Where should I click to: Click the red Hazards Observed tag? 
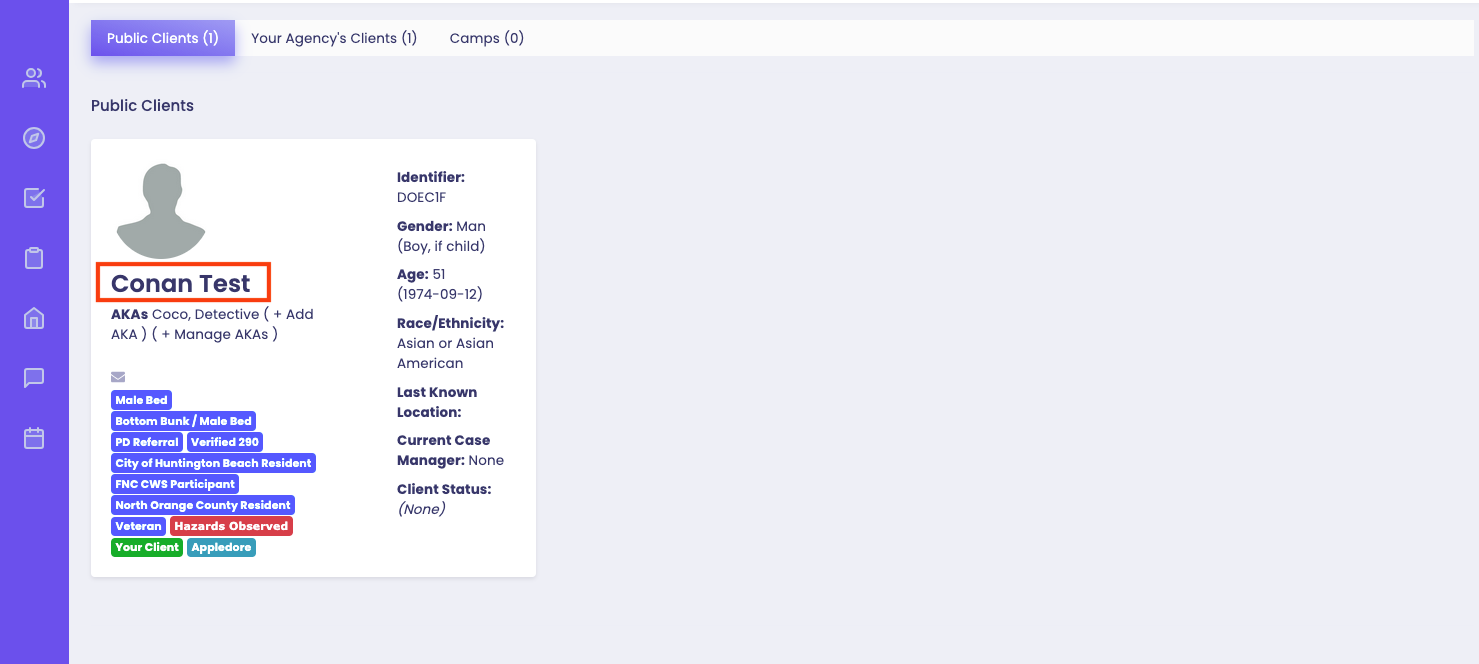[x=231, y=526]
